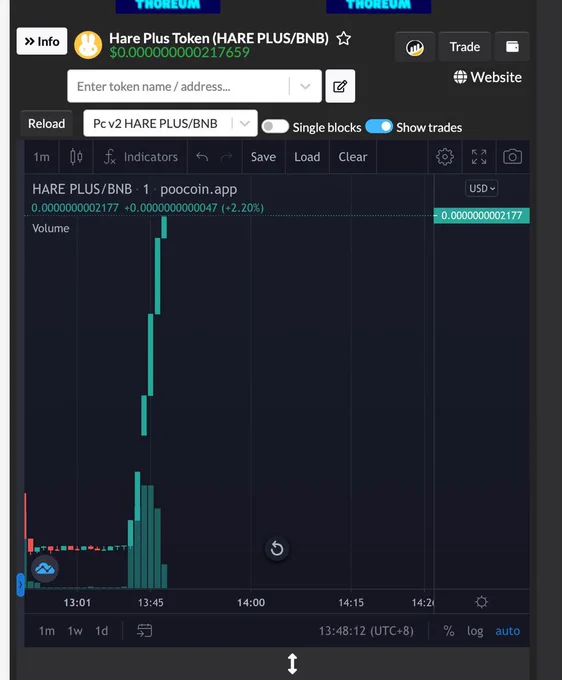Change the 1m chart interval in toolbar

click(x=42, y=157)
